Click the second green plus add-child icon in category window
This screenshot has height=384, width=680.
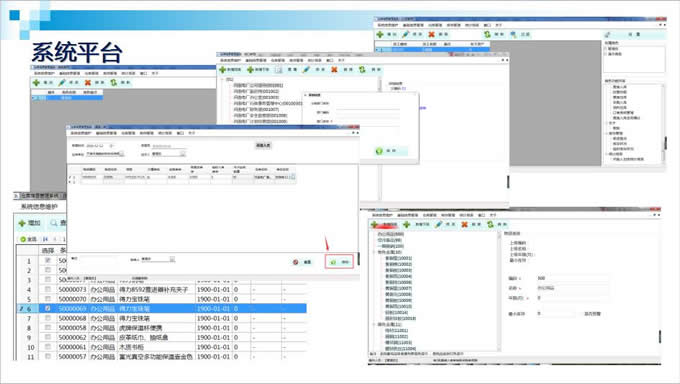(x=406, y=224)
